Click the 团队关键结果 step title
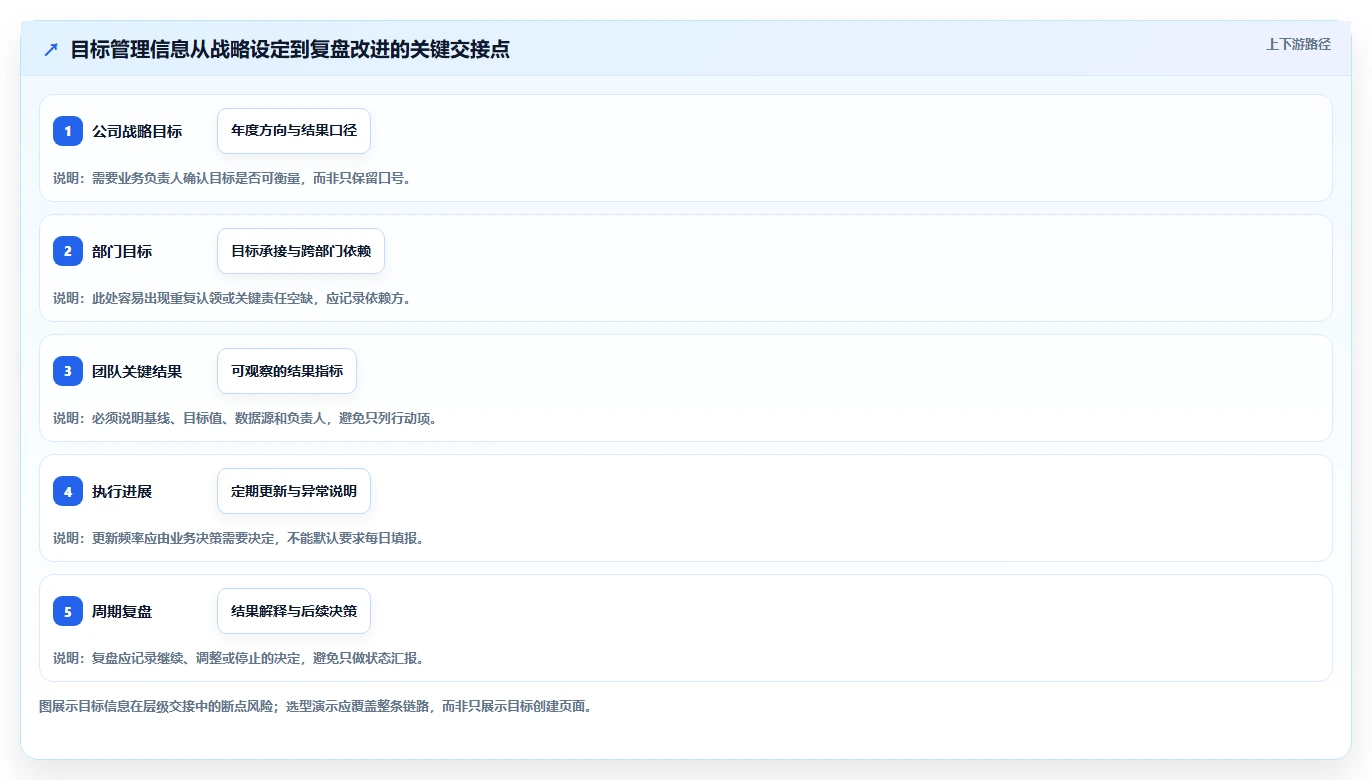Screen dimensions: 1372x780 coord(137,371)
